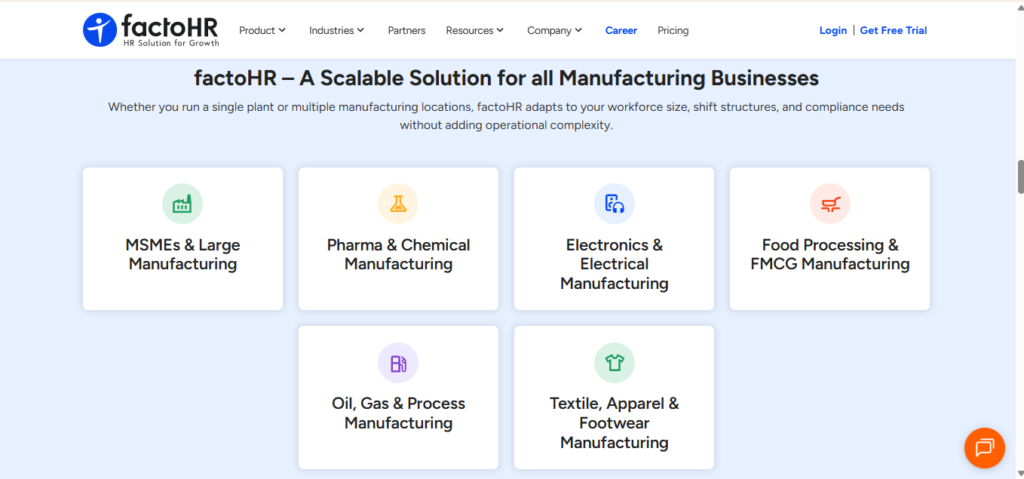1024x479 pixels.
Task: Expand the Product dropdown menu
Action: pyautogui.click(x=262, y=30)
